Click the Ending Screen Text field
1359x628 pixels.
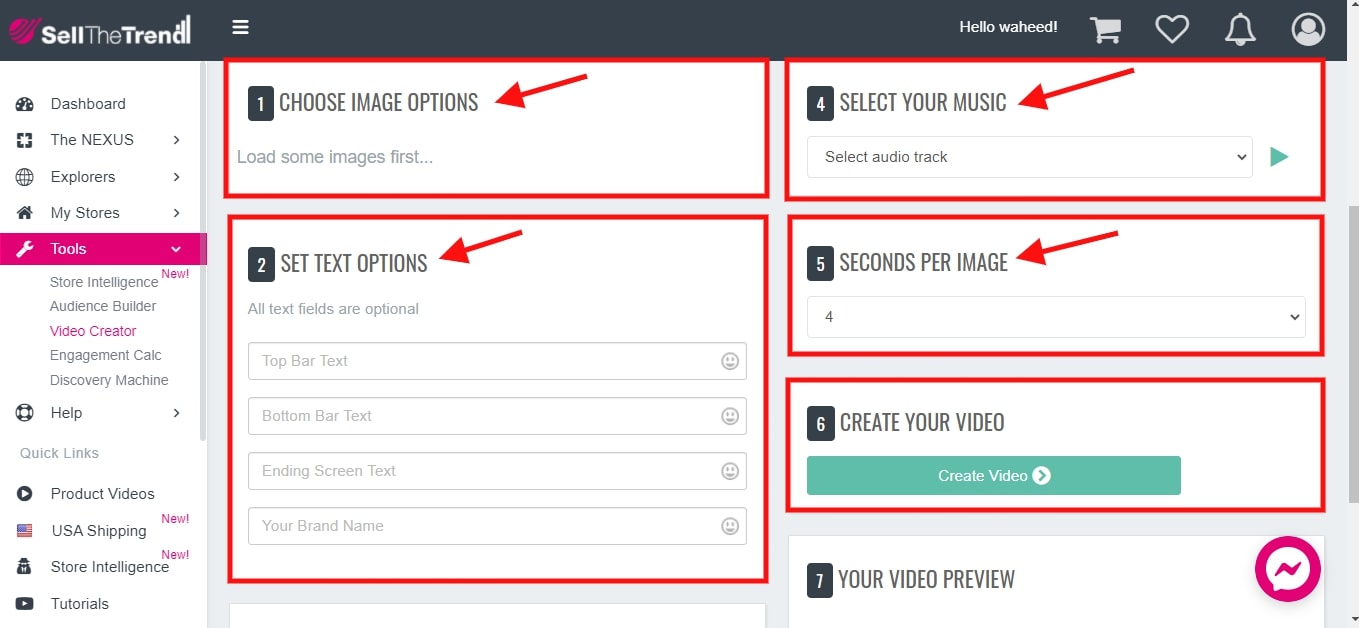485,471
